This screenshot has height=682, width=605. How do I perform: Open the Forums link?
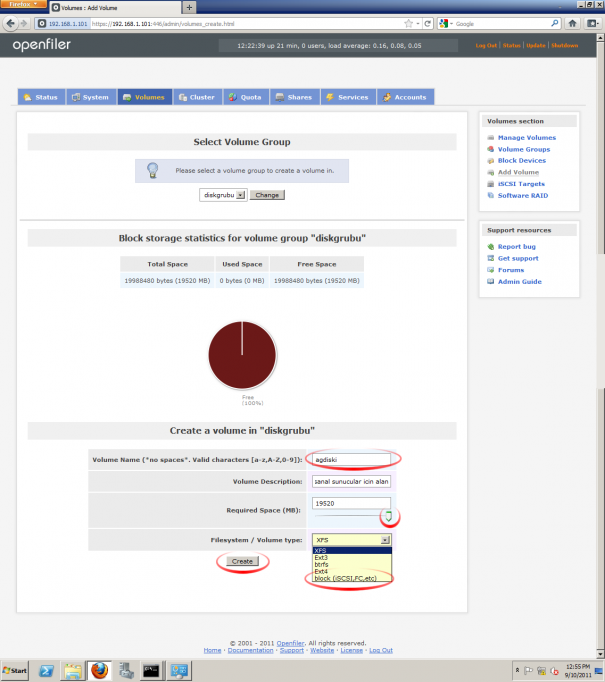point(511,270)
